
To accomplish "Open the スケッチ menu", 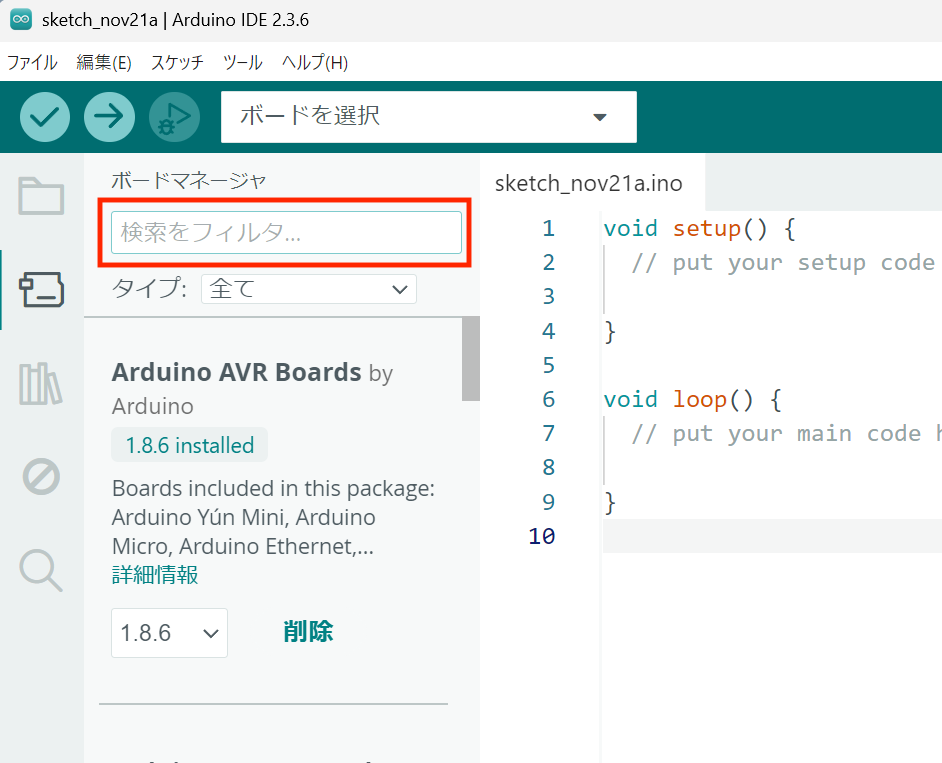I will tap(177, 62).
